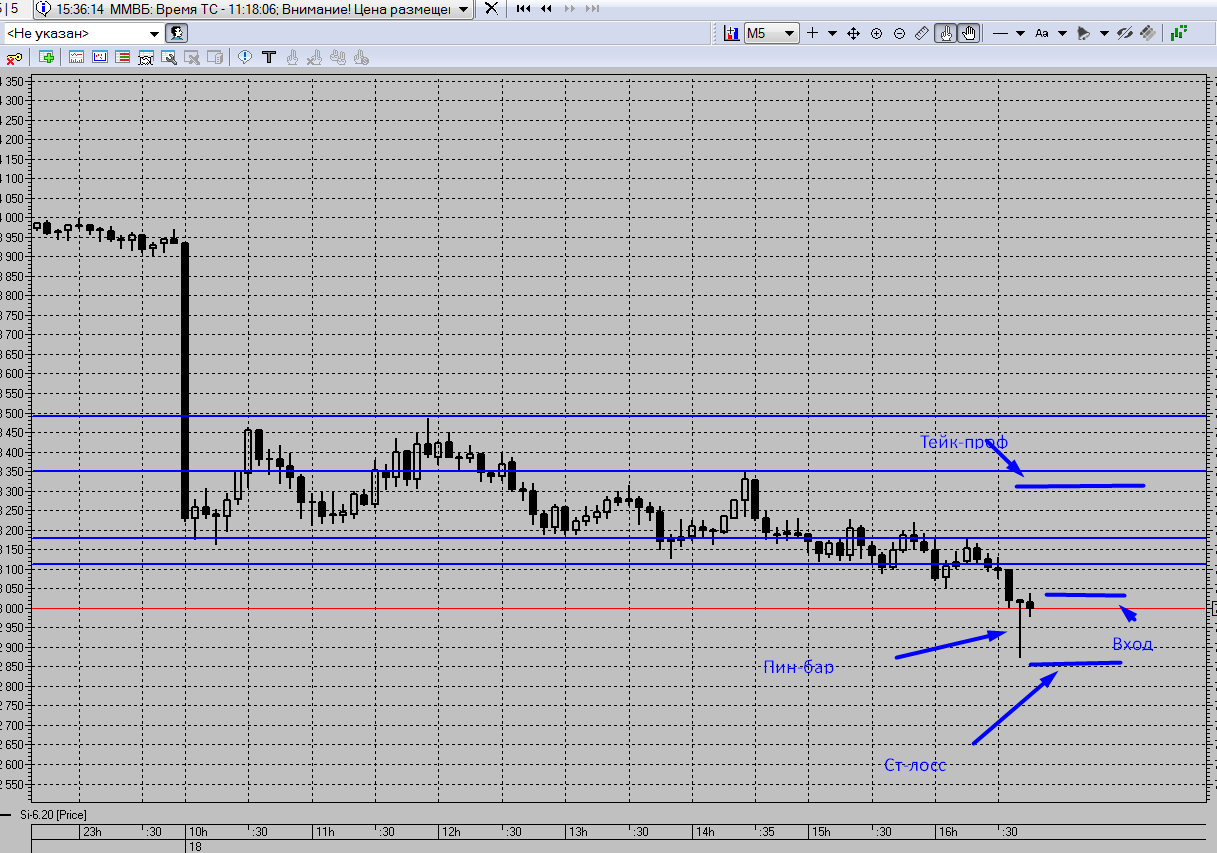Click the green plus add icon
The width and height of the screenshot is (1217, 853).
pyautogui.click(x=46, y=57)
